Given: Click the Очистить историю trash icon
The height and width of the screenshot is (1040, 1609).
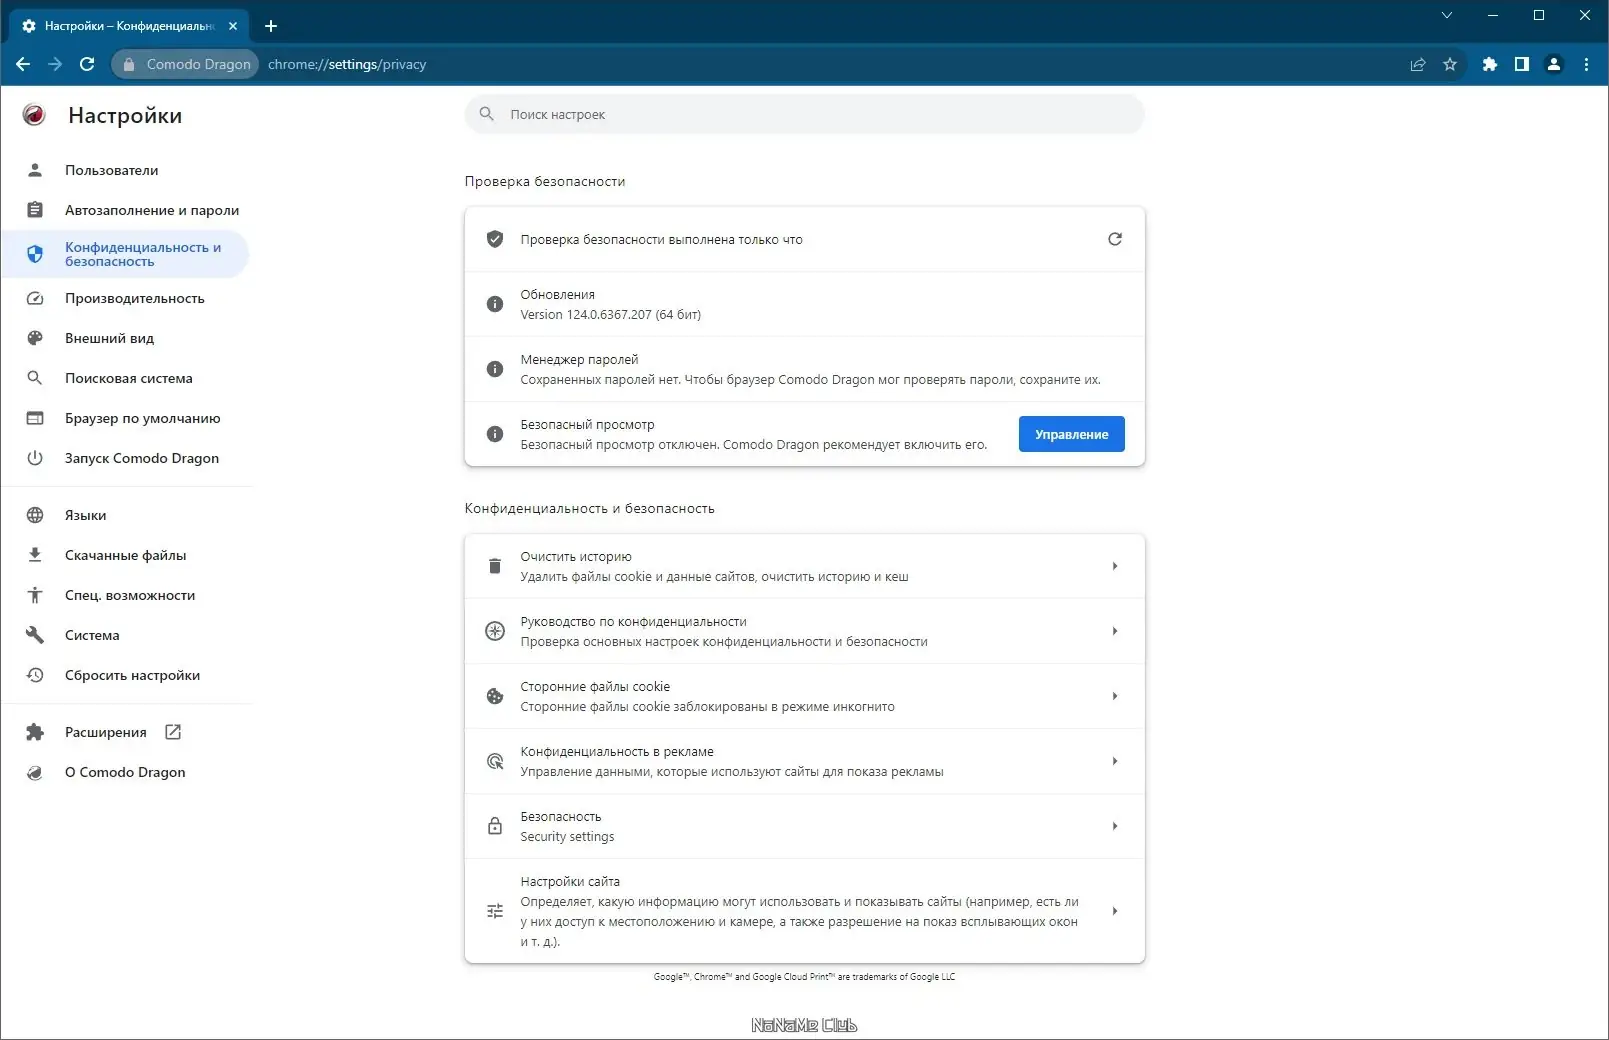Looking at the screenshot, I should [x=494, y=566].
